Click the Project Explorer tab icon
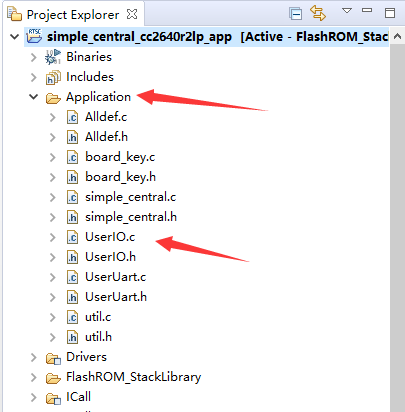The image size is (405, 412). pyautogui.click(x=14, y=14)
